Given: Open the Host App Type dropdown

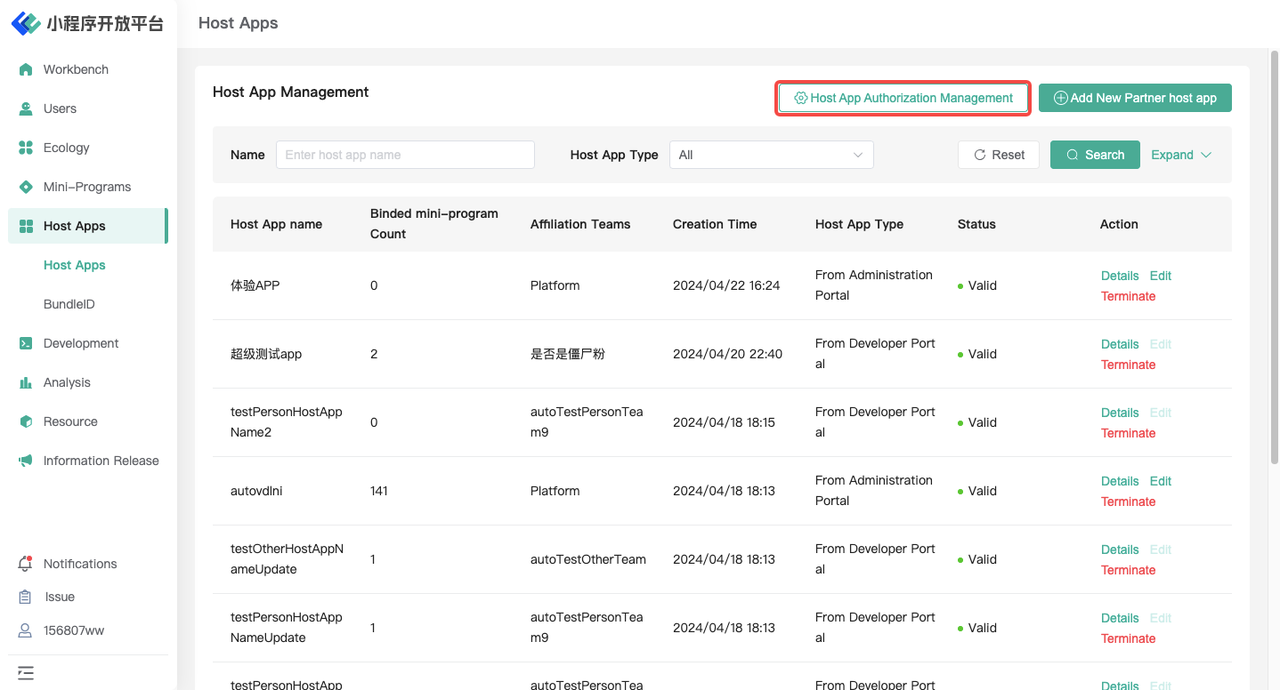Looking at the screenshot, I should point(771,155).
